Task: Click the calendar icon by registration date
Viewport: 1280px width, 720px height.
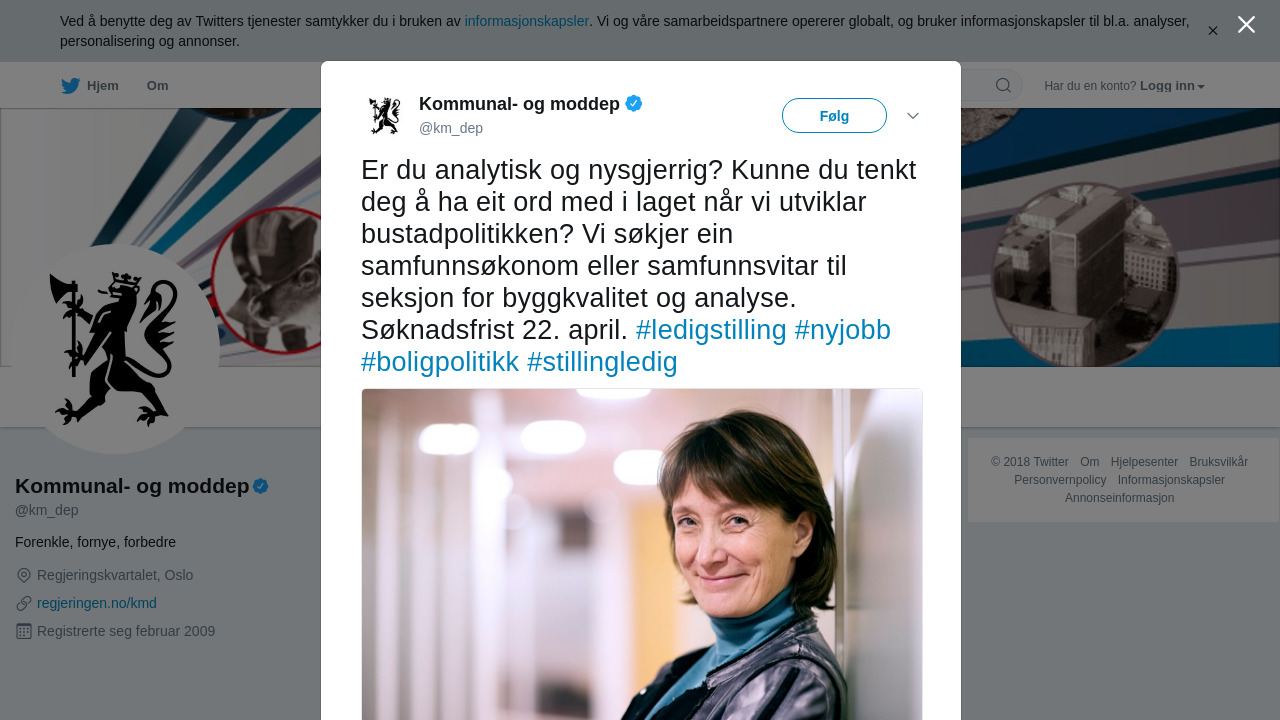Action: click(x=24, y=631)
